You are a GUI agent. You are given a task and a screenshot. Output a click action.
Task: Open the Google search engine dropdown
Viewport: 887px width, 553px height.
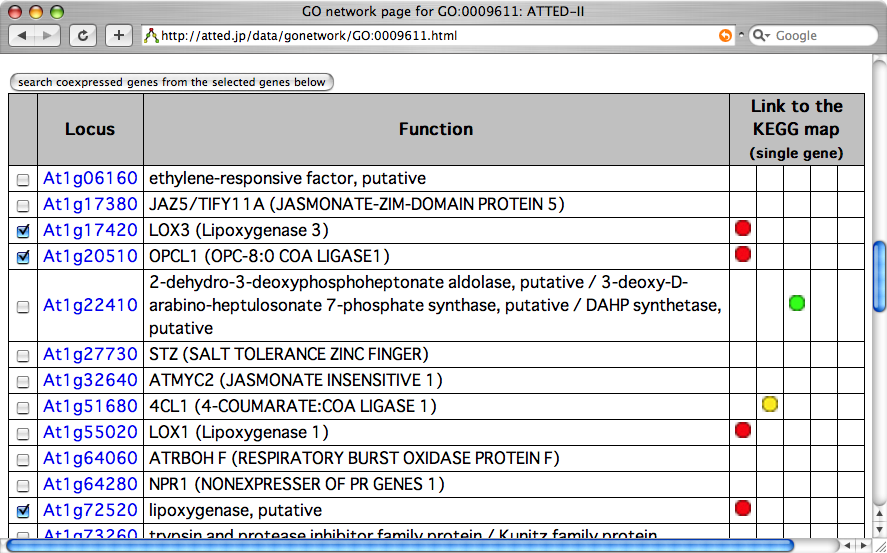762,36
